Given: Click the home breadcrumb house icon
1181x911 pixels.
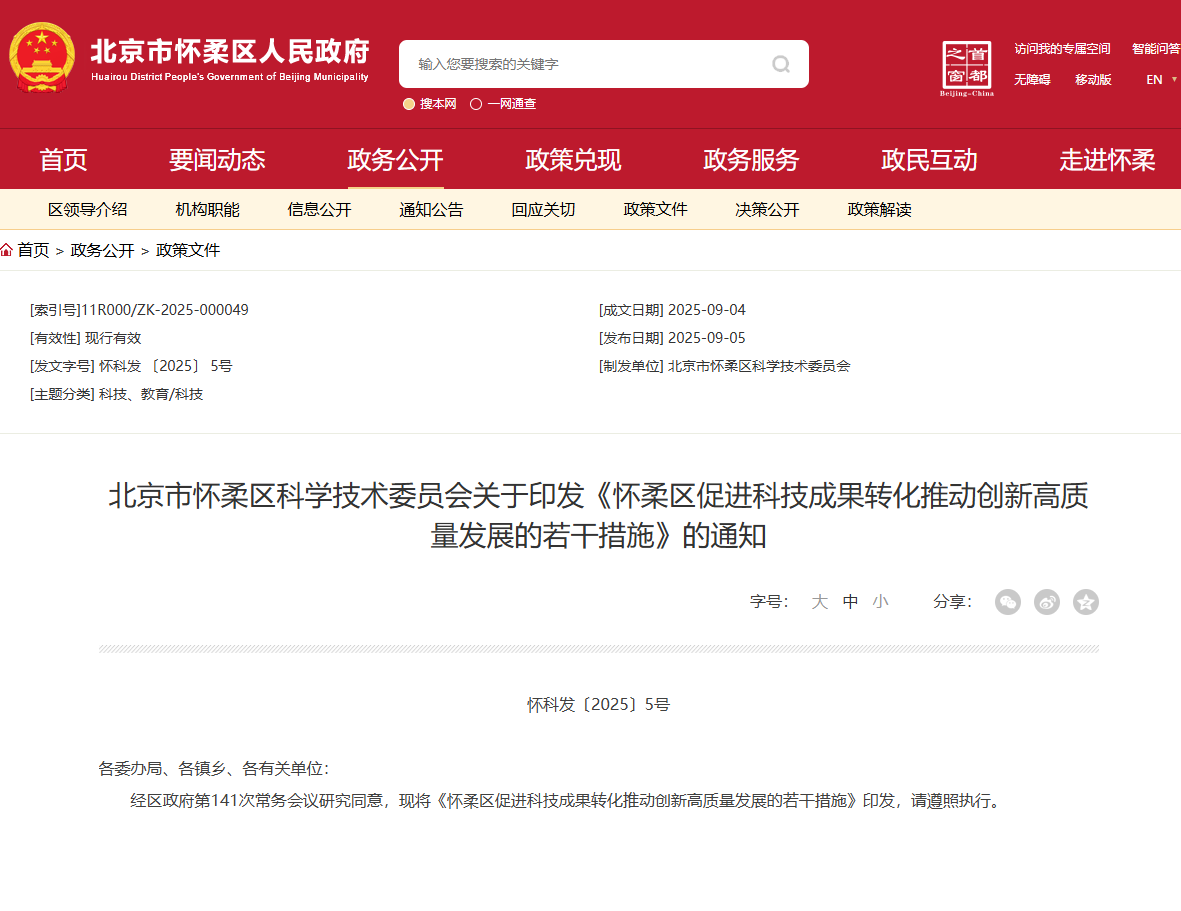Looking at the screenshot, I should (x=8, y=250).
